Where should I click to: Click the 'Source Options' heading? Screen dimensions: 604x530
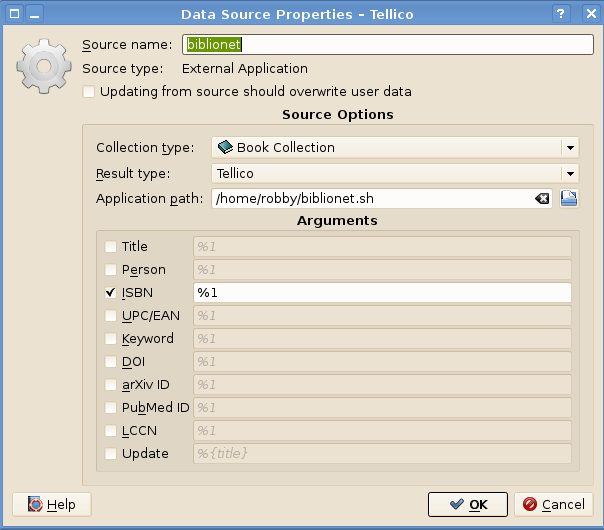(338, 114)
